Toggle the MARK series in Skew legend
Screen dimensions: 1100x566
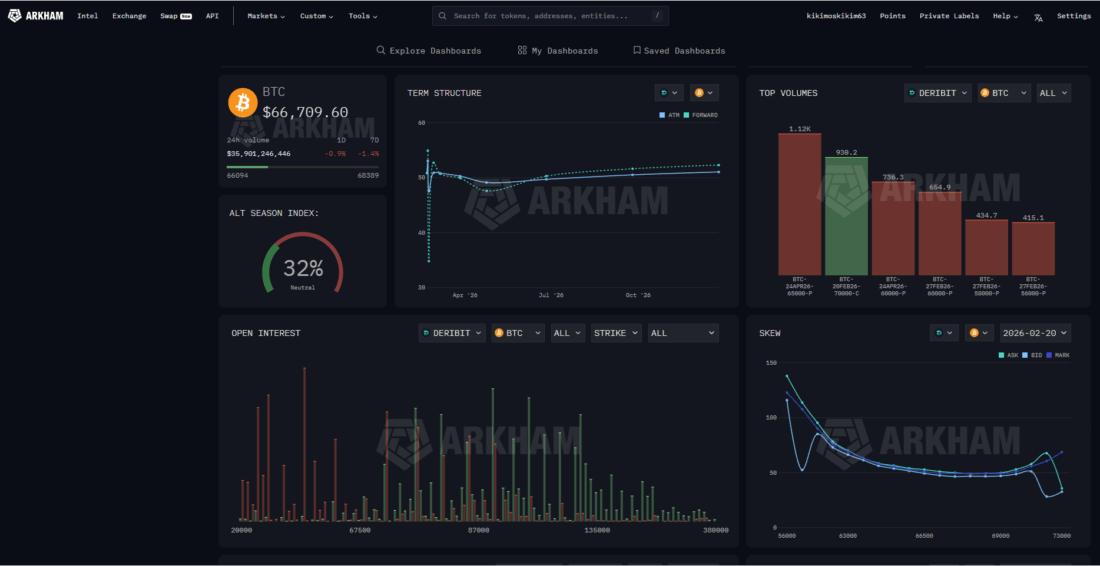click(x=1059, y=355)
